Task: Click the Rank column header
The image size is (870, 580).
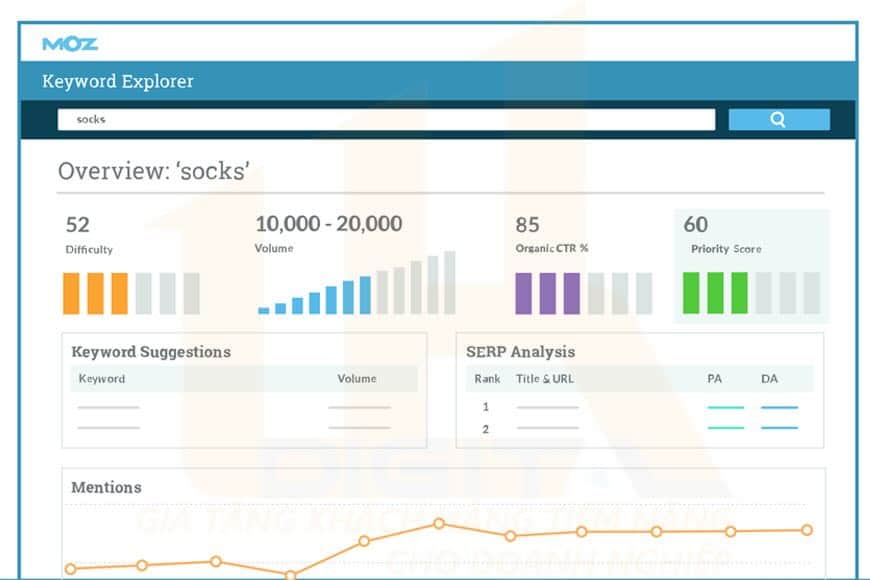Action: click(487, 379)
